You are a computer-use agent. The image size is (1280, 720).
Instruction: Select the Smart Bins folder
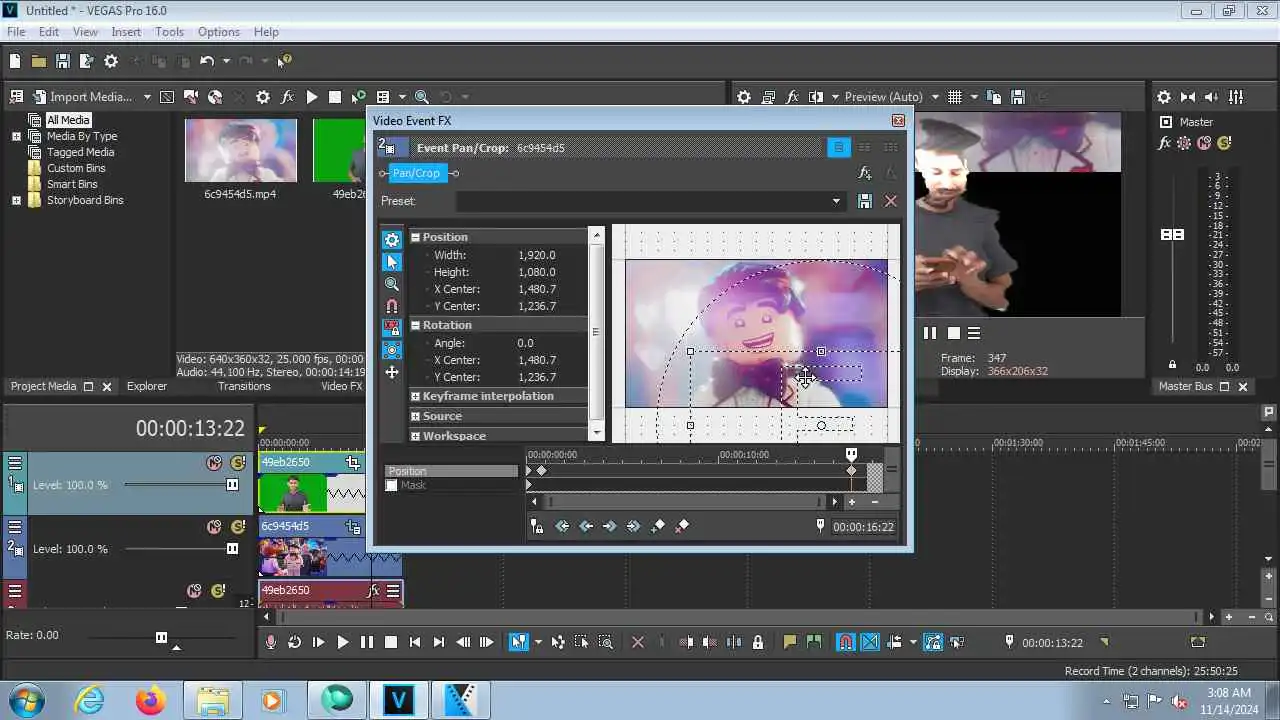coord(72,184)
